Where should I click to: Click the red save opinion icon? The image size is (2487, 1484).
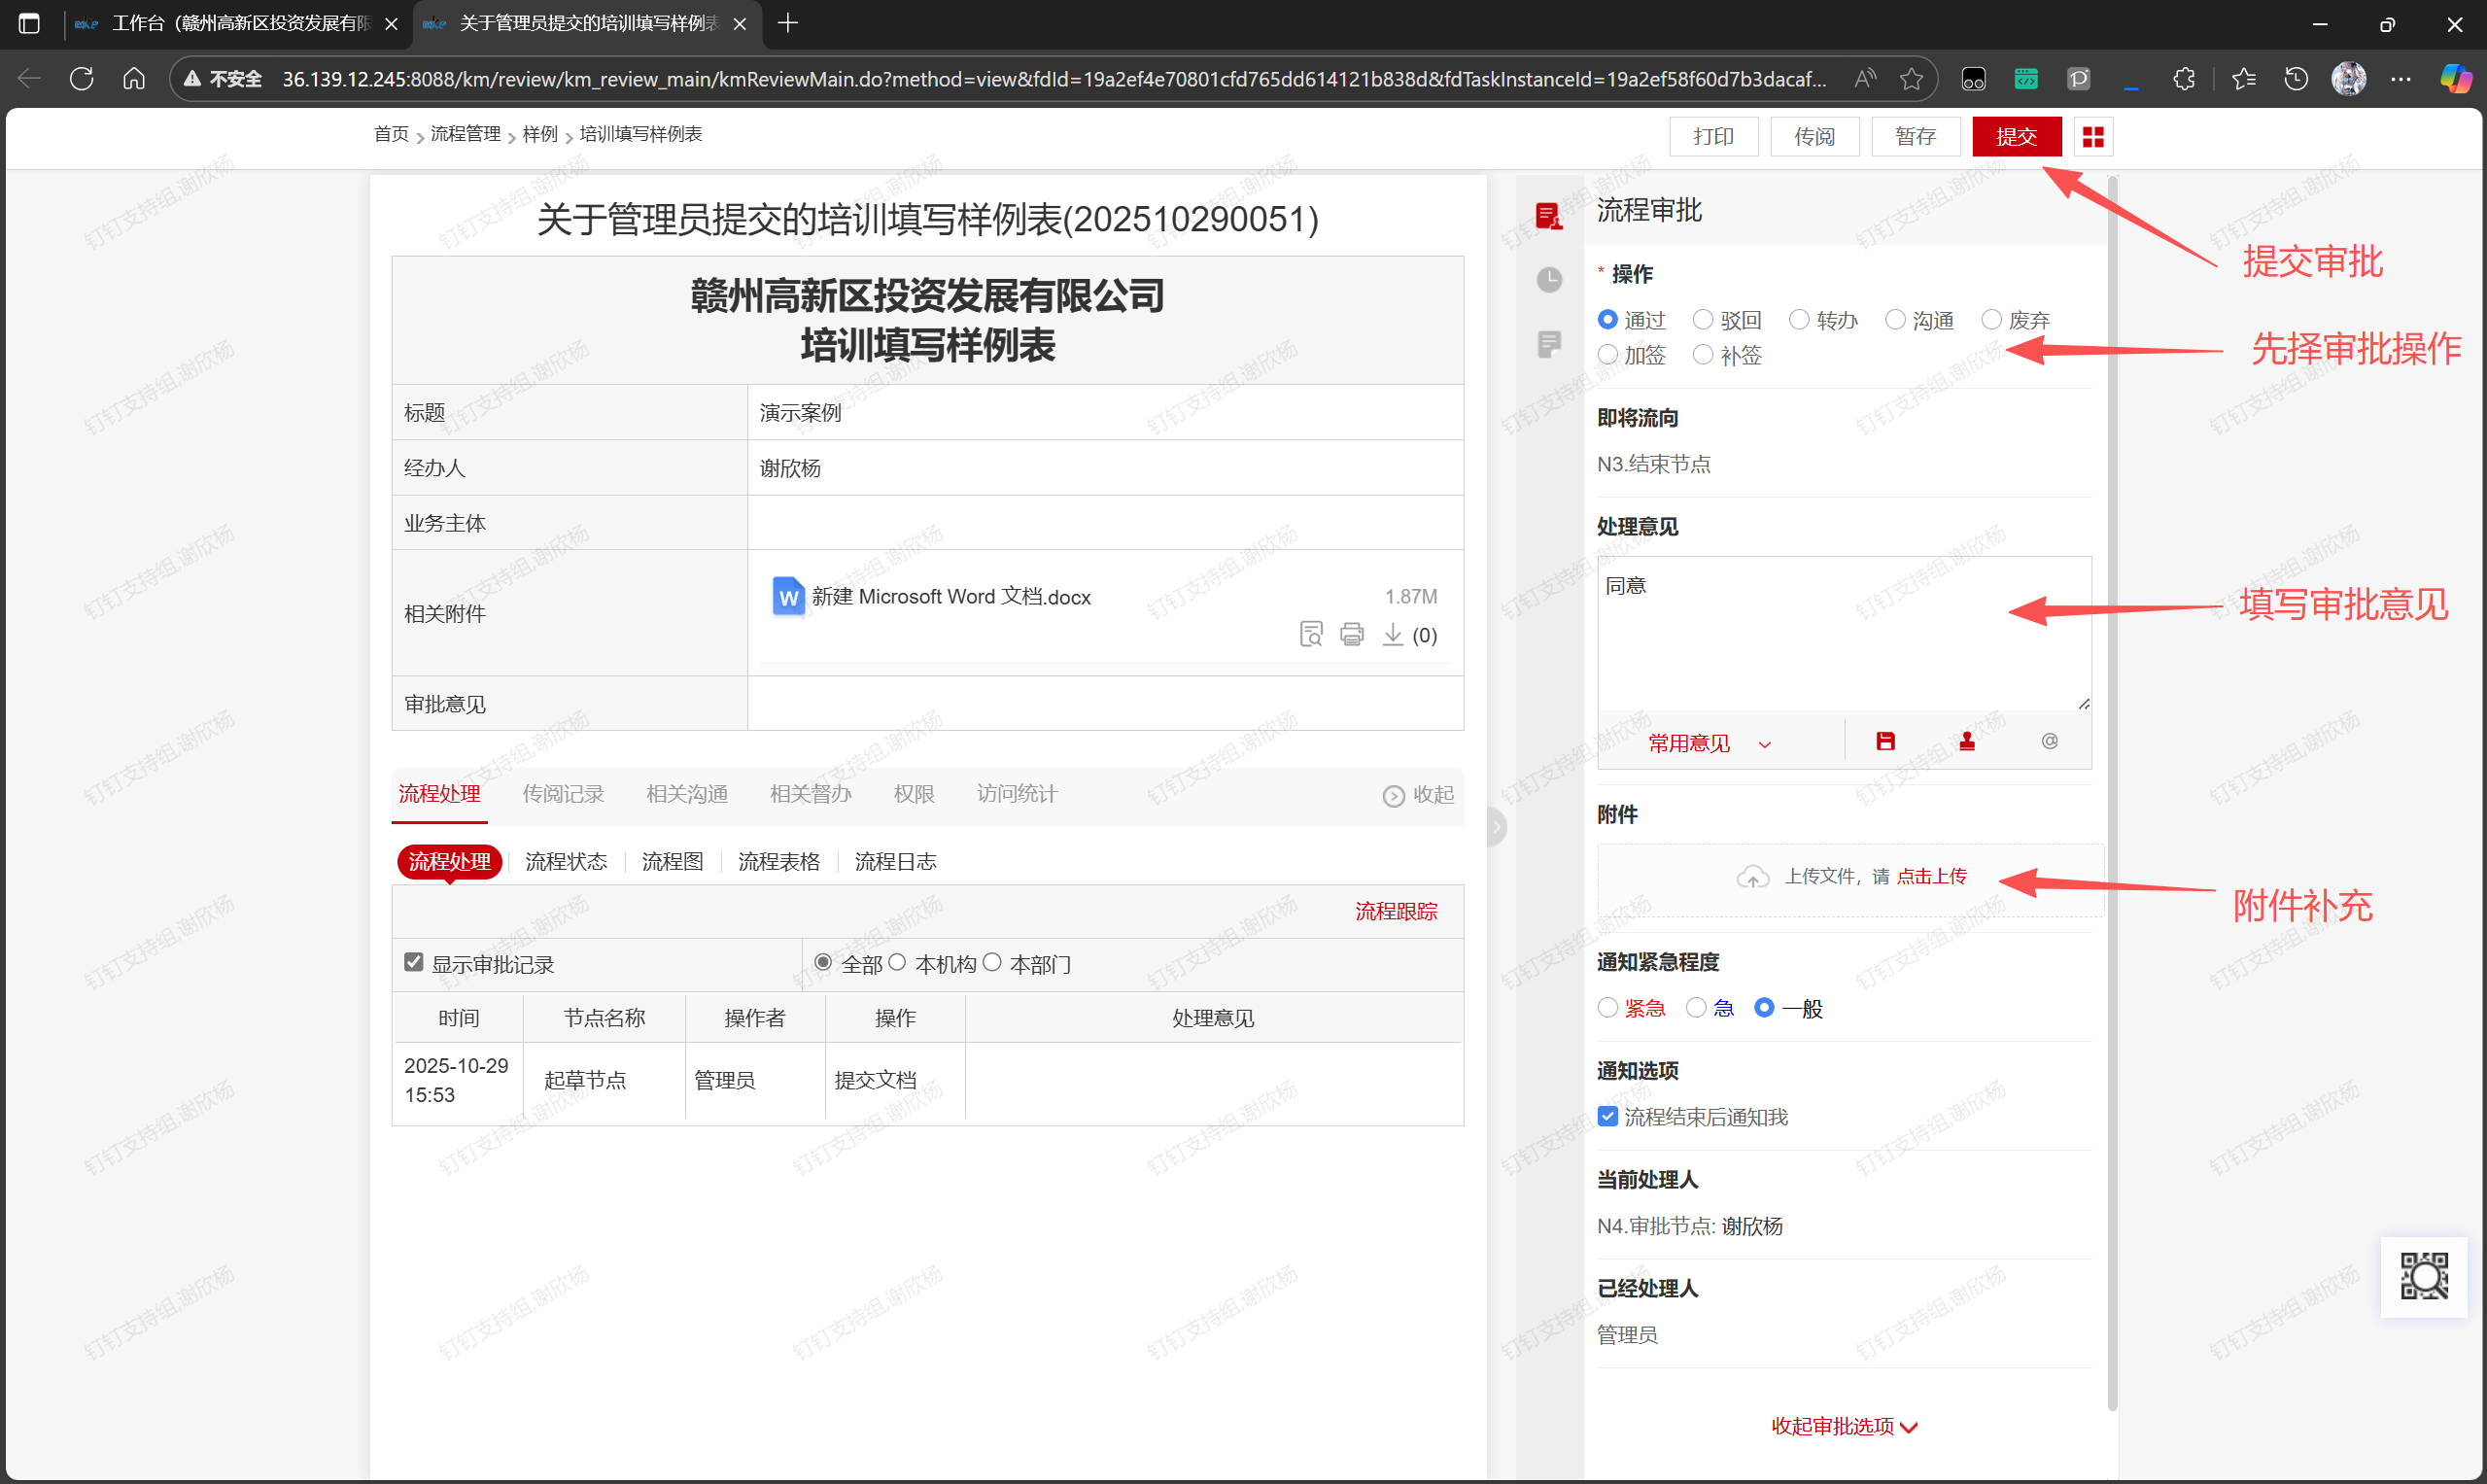1885,741
